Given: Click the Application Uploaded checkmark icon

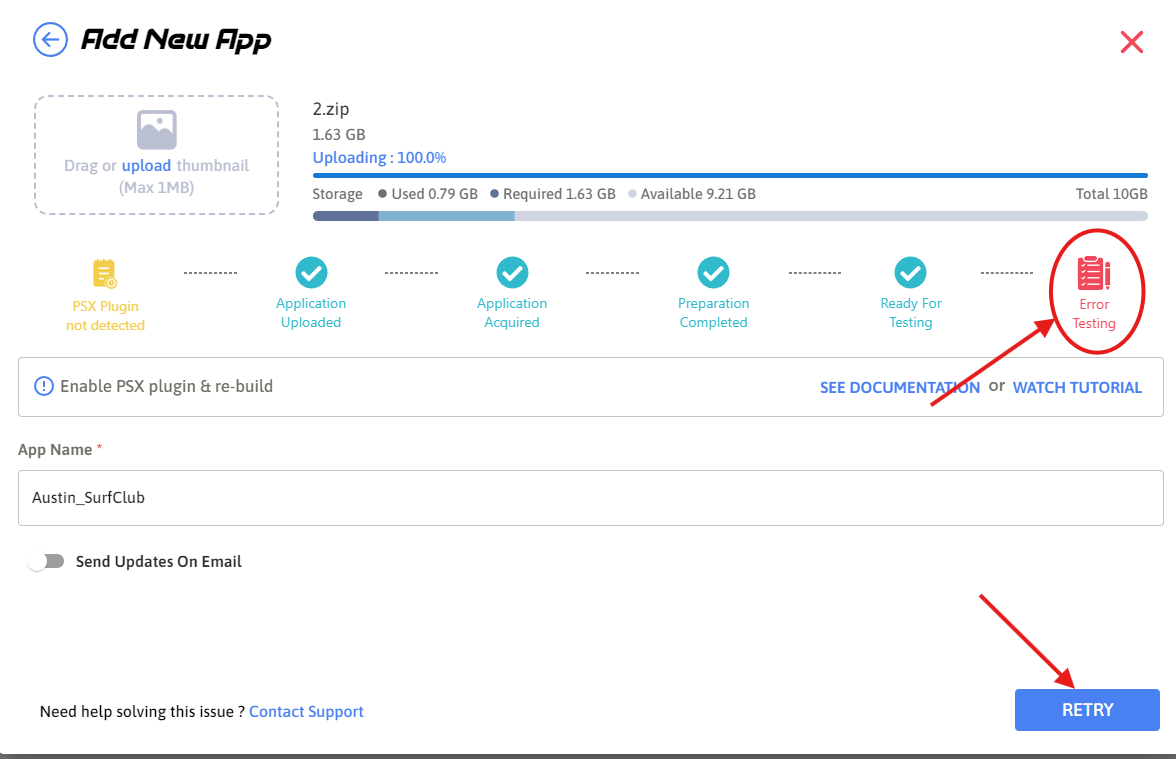Looking at the screenshot, I should [311, 272].
